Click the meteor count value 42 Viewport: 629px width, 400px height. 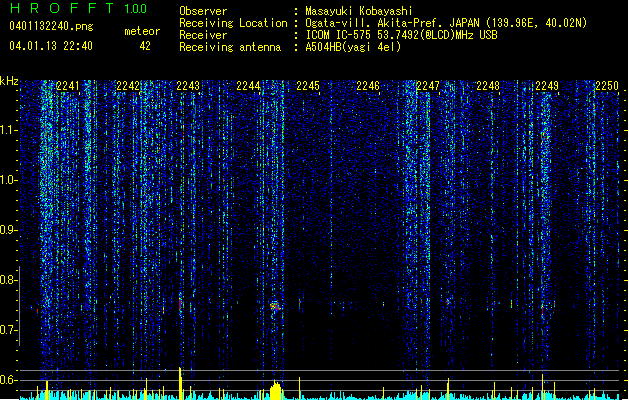pos(145,46)
